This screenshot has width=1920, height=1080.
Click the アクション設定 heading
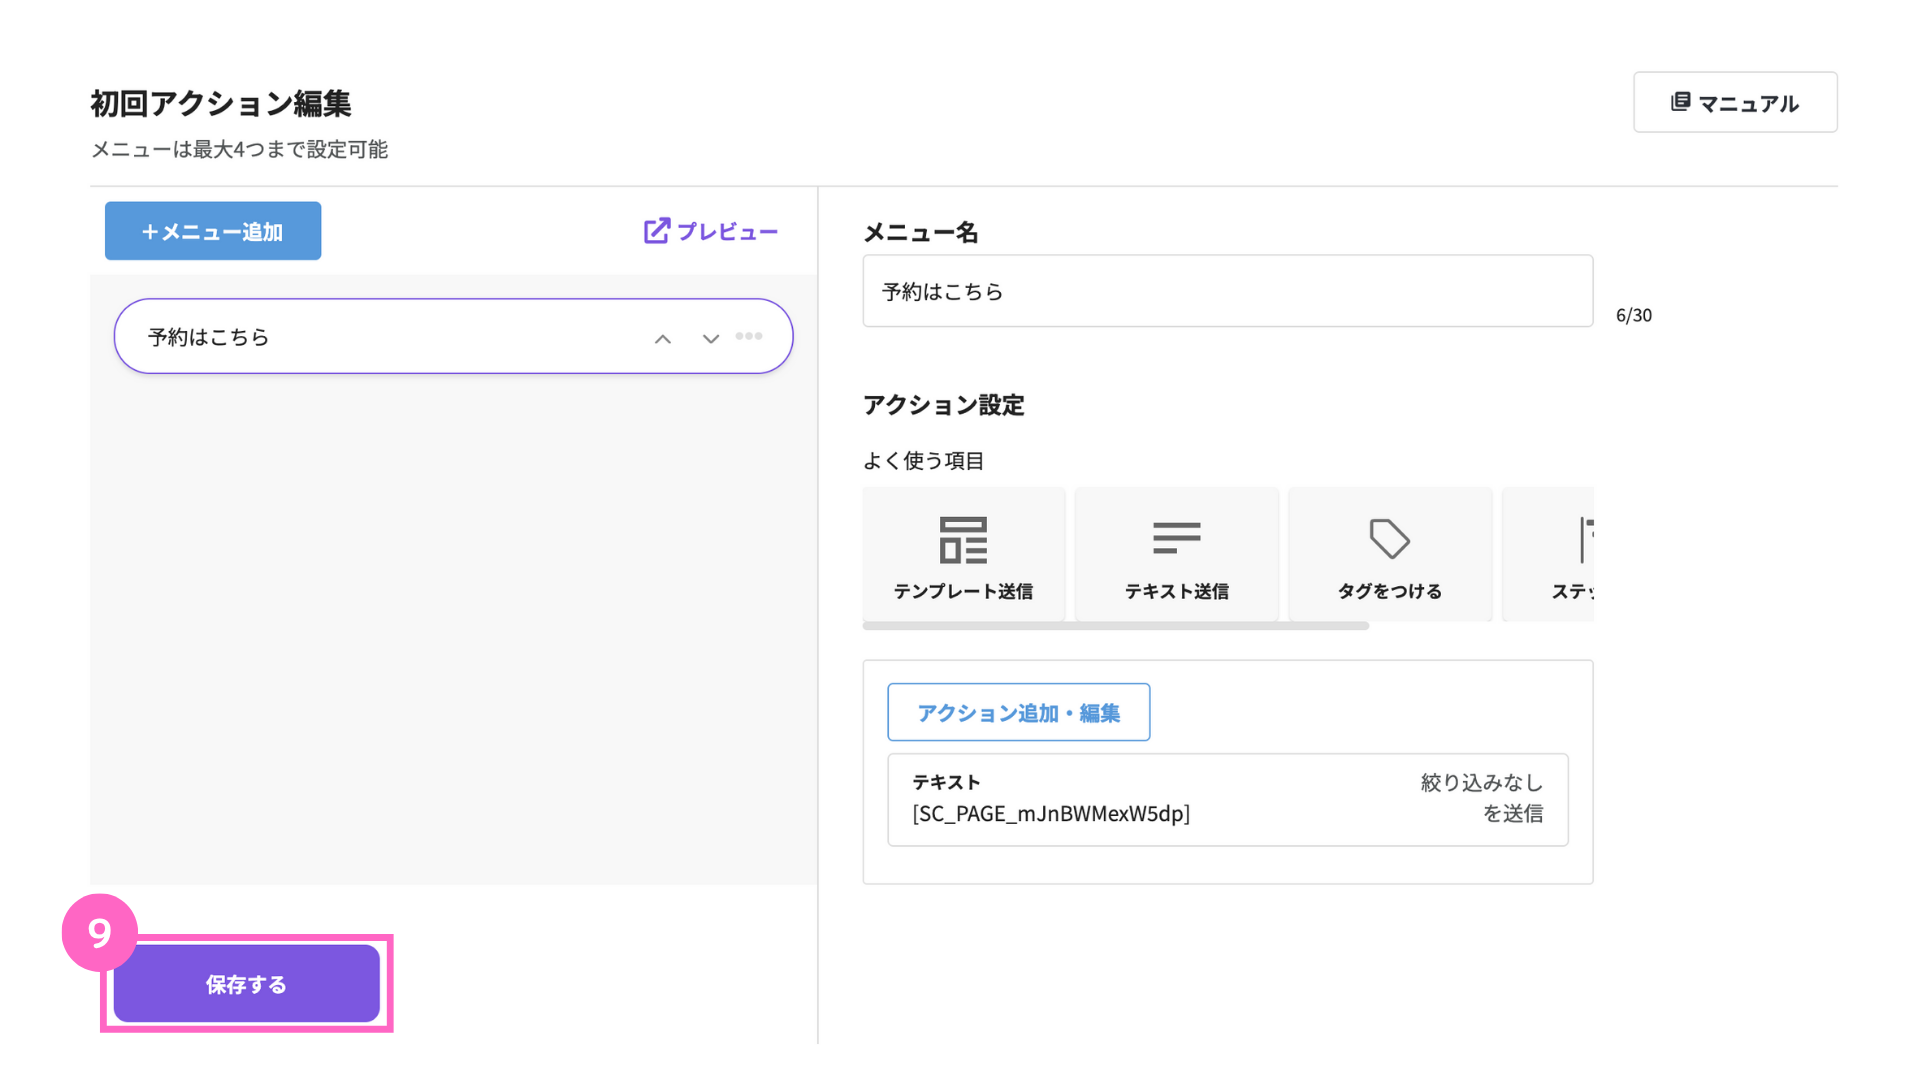pos(943,405)
